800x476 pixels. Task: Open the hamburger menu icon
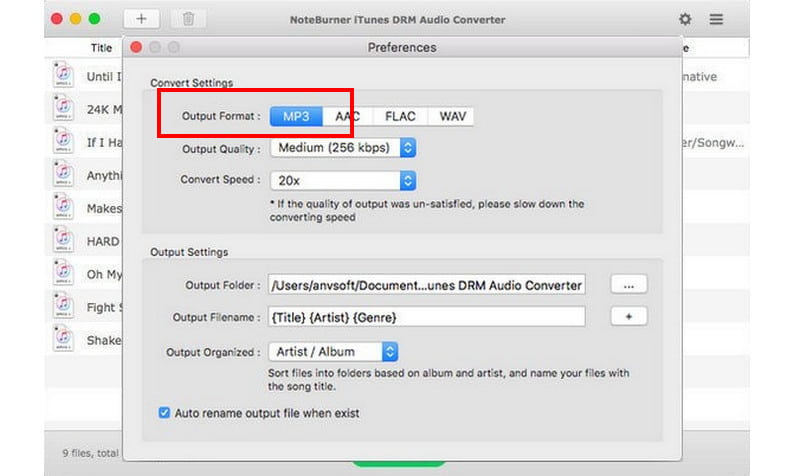coord(716,19)
